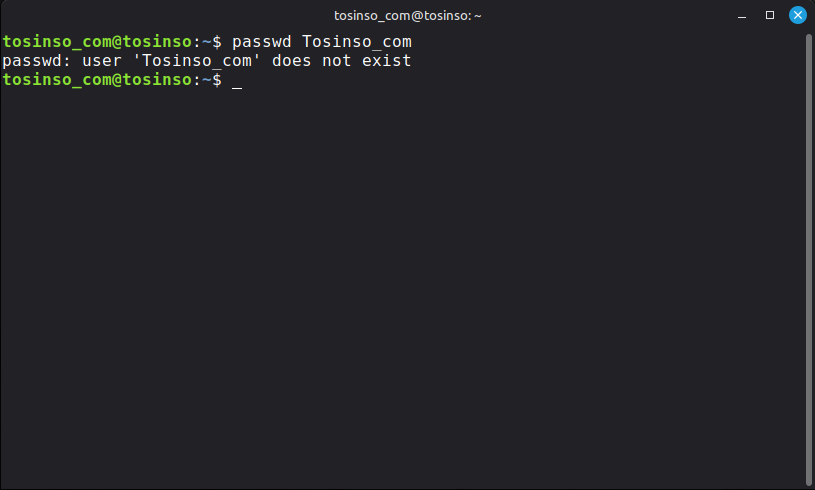Click the underscore cursor after the last prompt

tap(237, 82)
